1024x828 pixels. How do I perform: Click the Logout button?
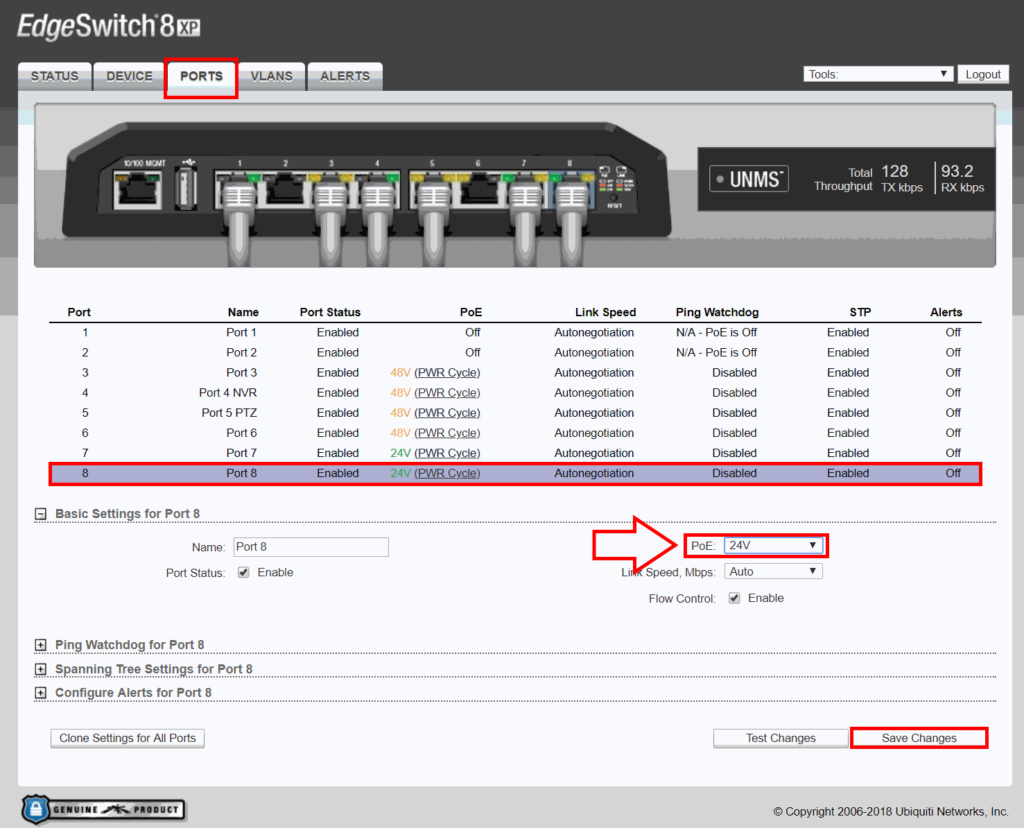(983, 74)
